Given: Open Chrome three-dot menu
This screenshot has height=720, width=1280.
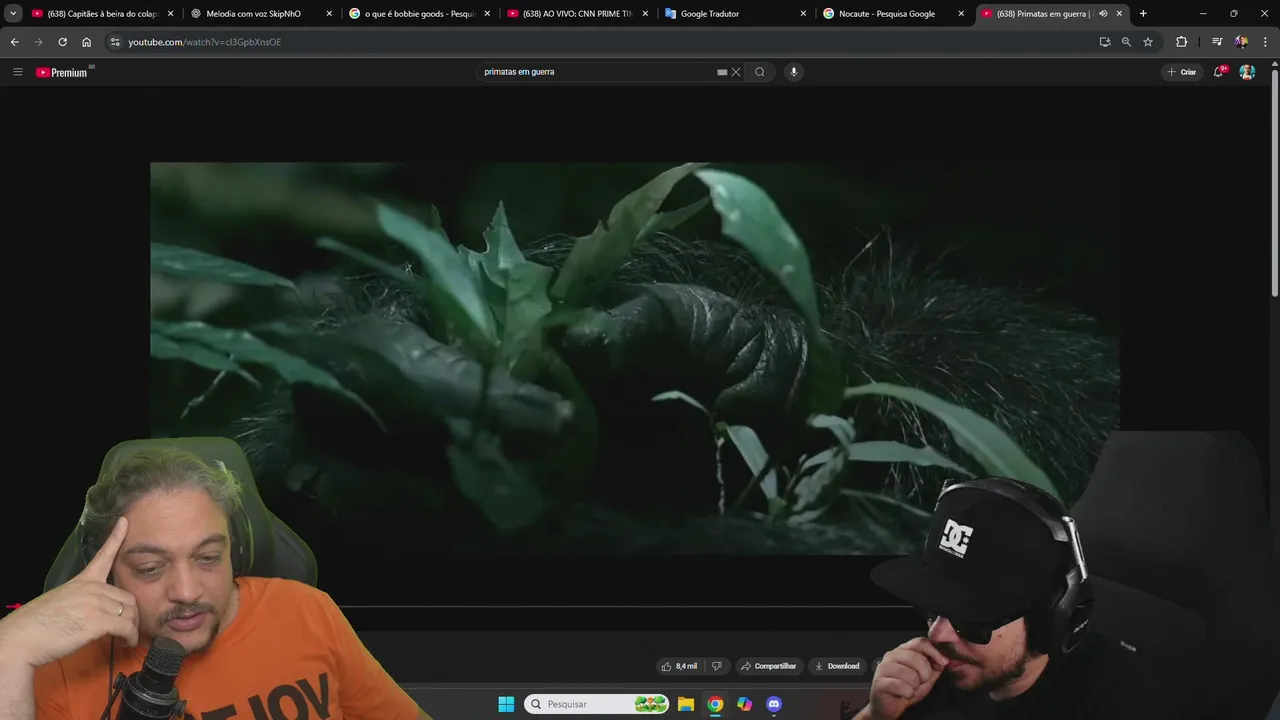Looking at the screenshot, I should click(x=1266, y=42).
